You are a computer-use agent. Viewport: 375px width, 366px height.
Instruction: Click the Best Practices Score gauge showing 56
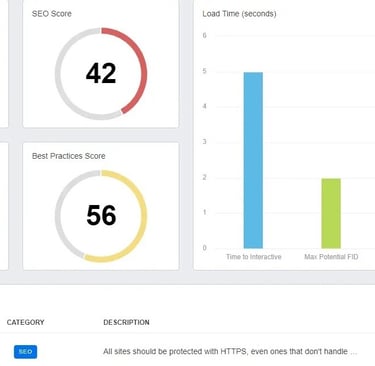[101, 216]
